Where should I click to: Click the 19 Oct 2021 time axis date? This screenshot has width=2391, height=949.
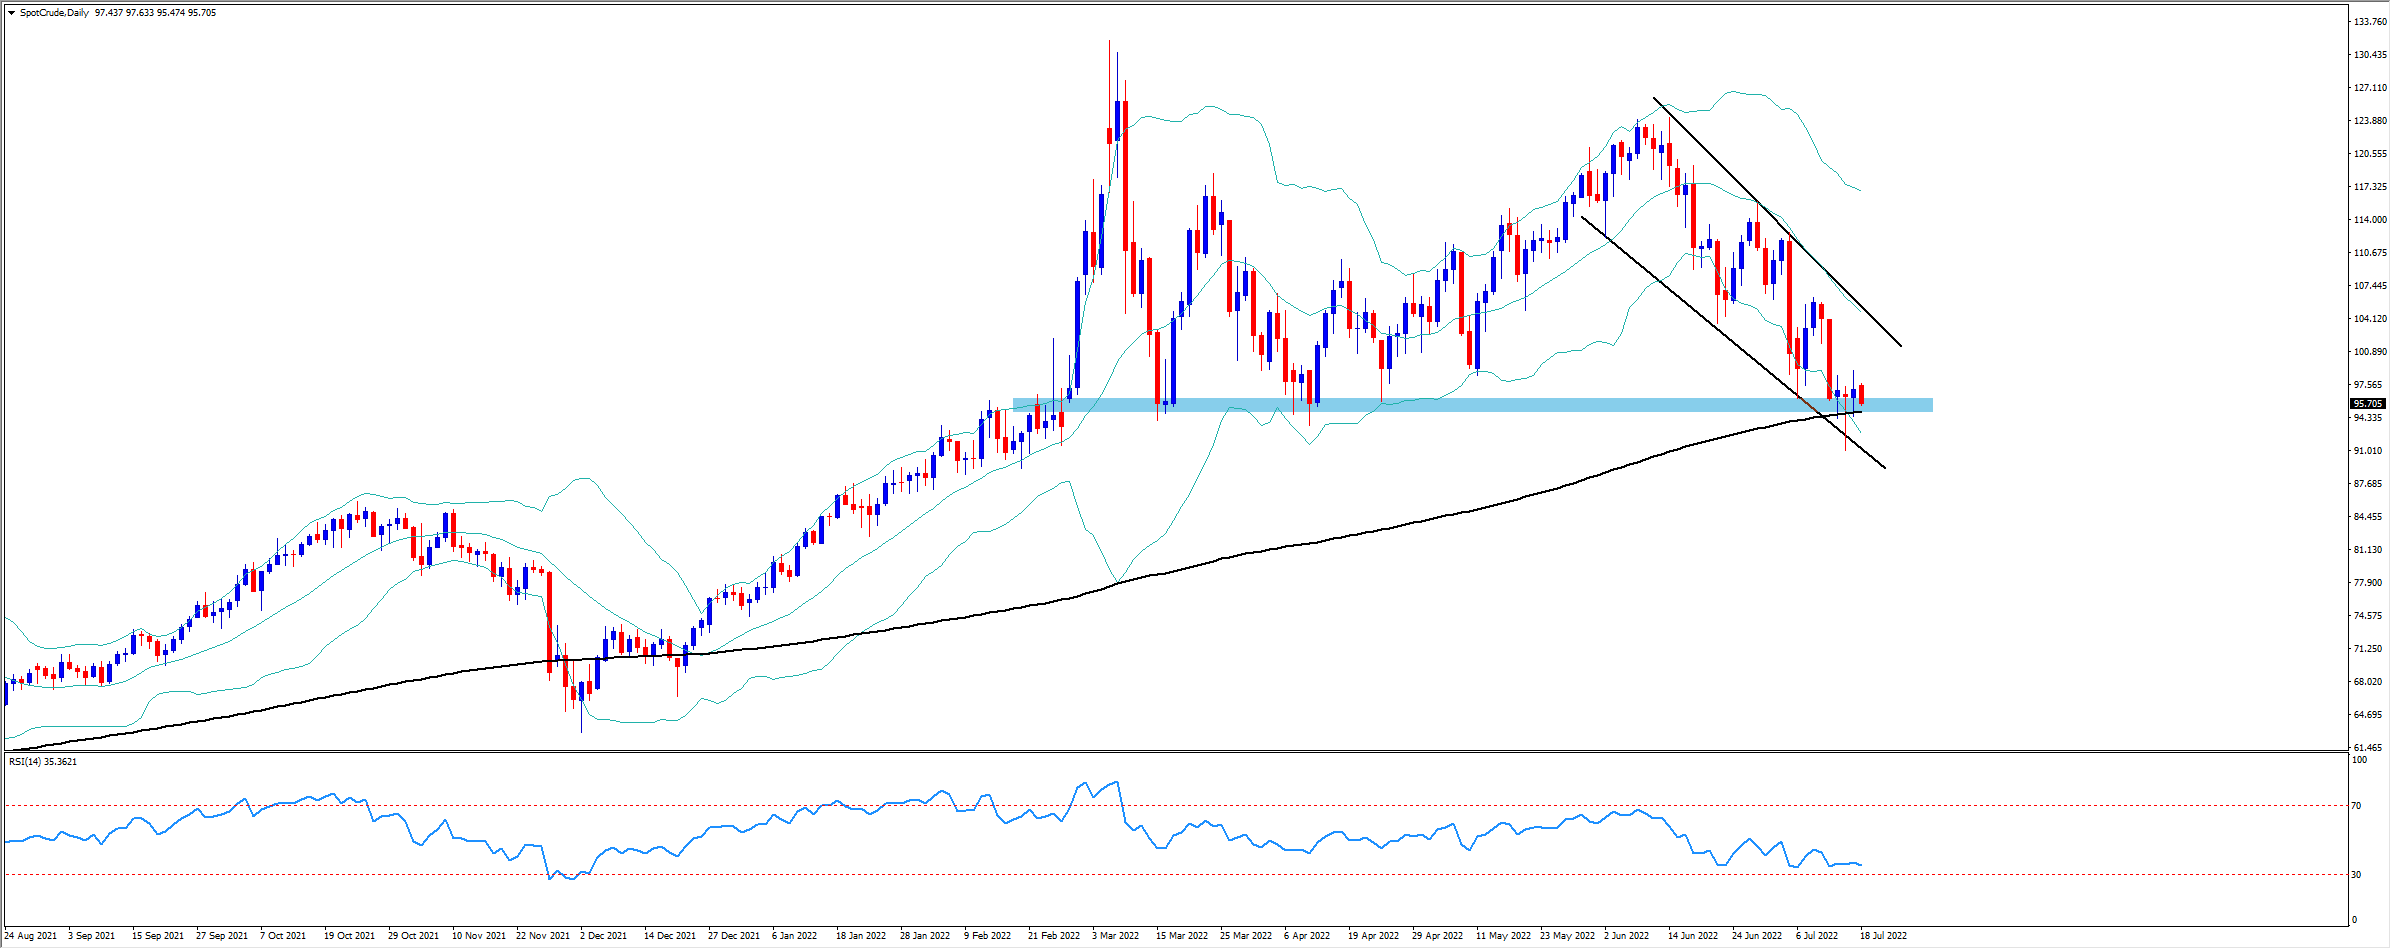pyautogui.click(x=350, y=936)
